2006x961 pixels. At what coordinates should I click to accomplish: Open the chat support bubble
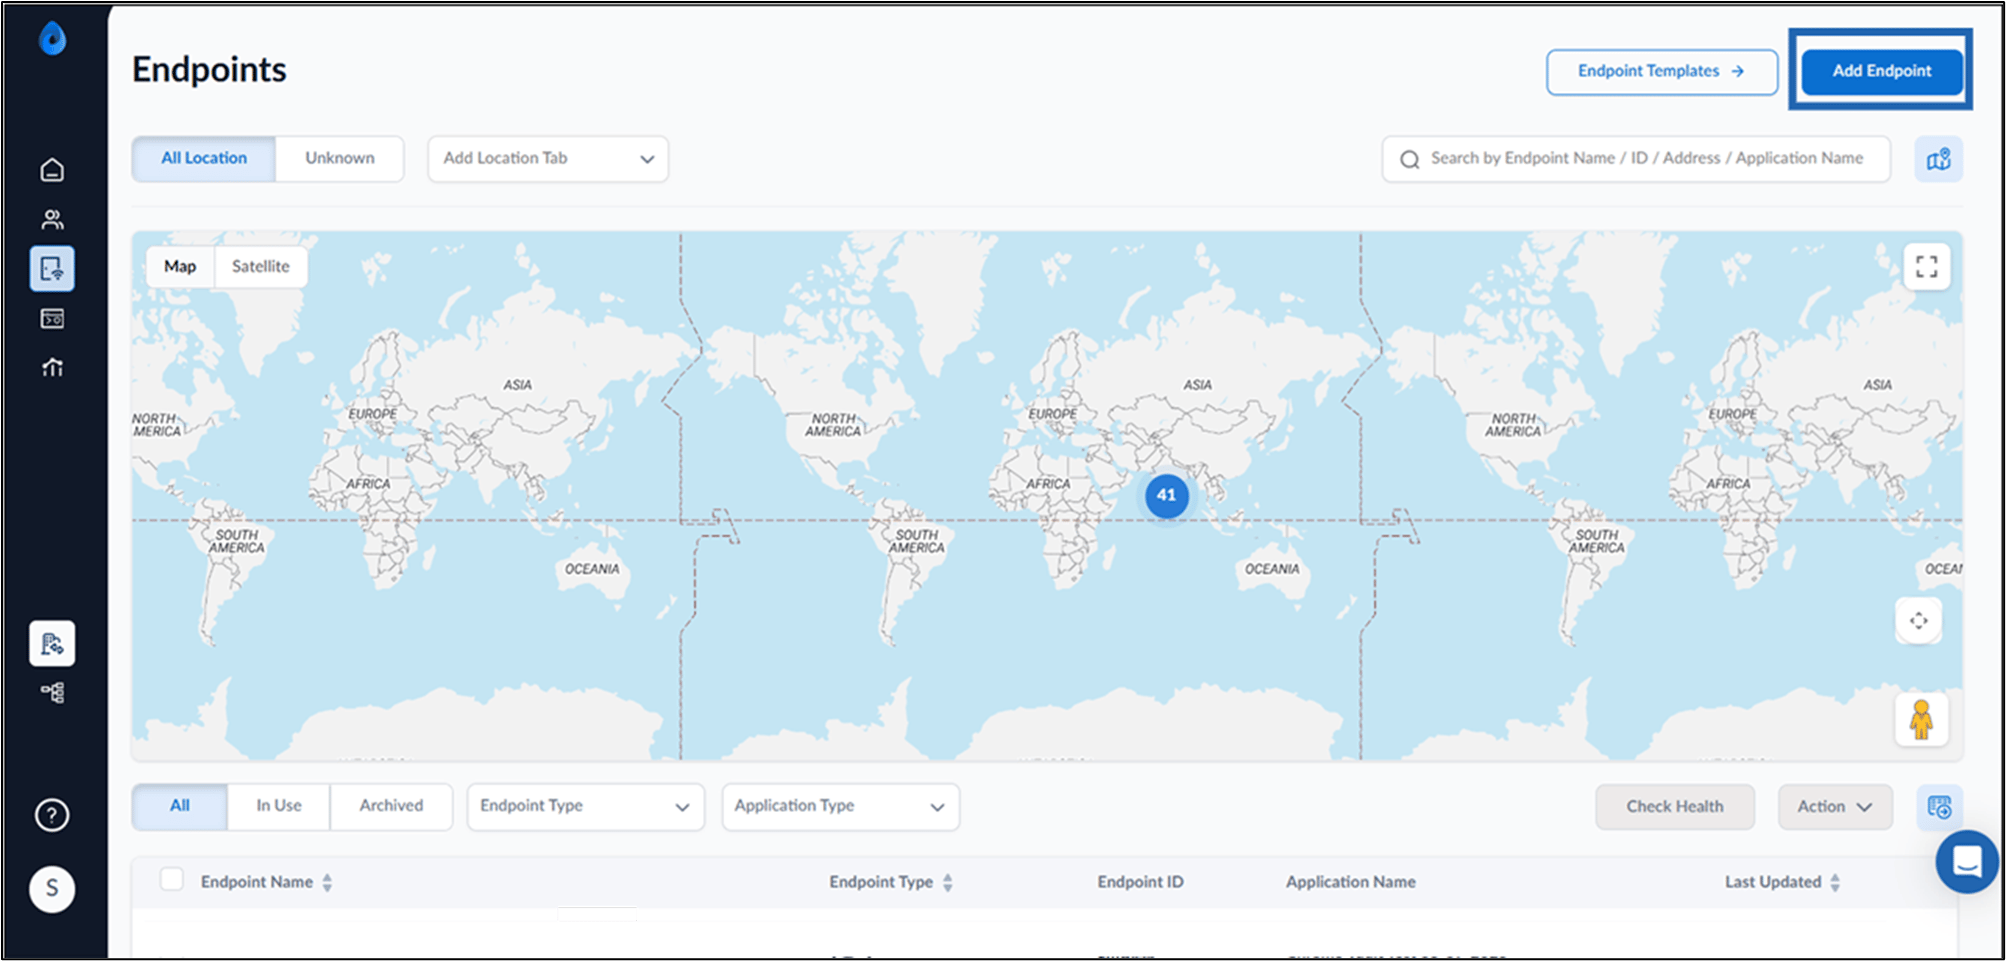tap(1967, 861)
